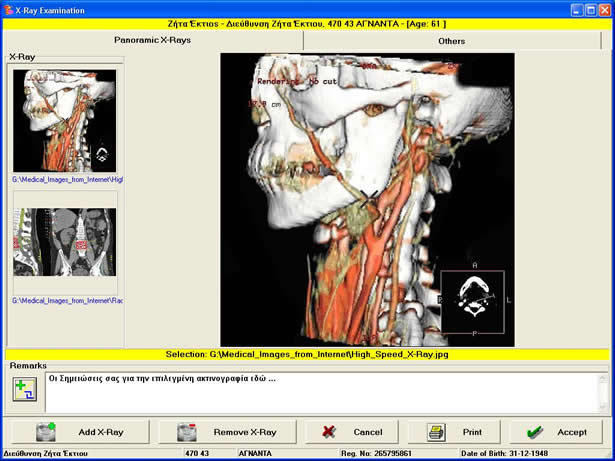This screenshot has height=461, width=615.
Task: Click the add remark note icon
Action: click(x=24, y=391)
